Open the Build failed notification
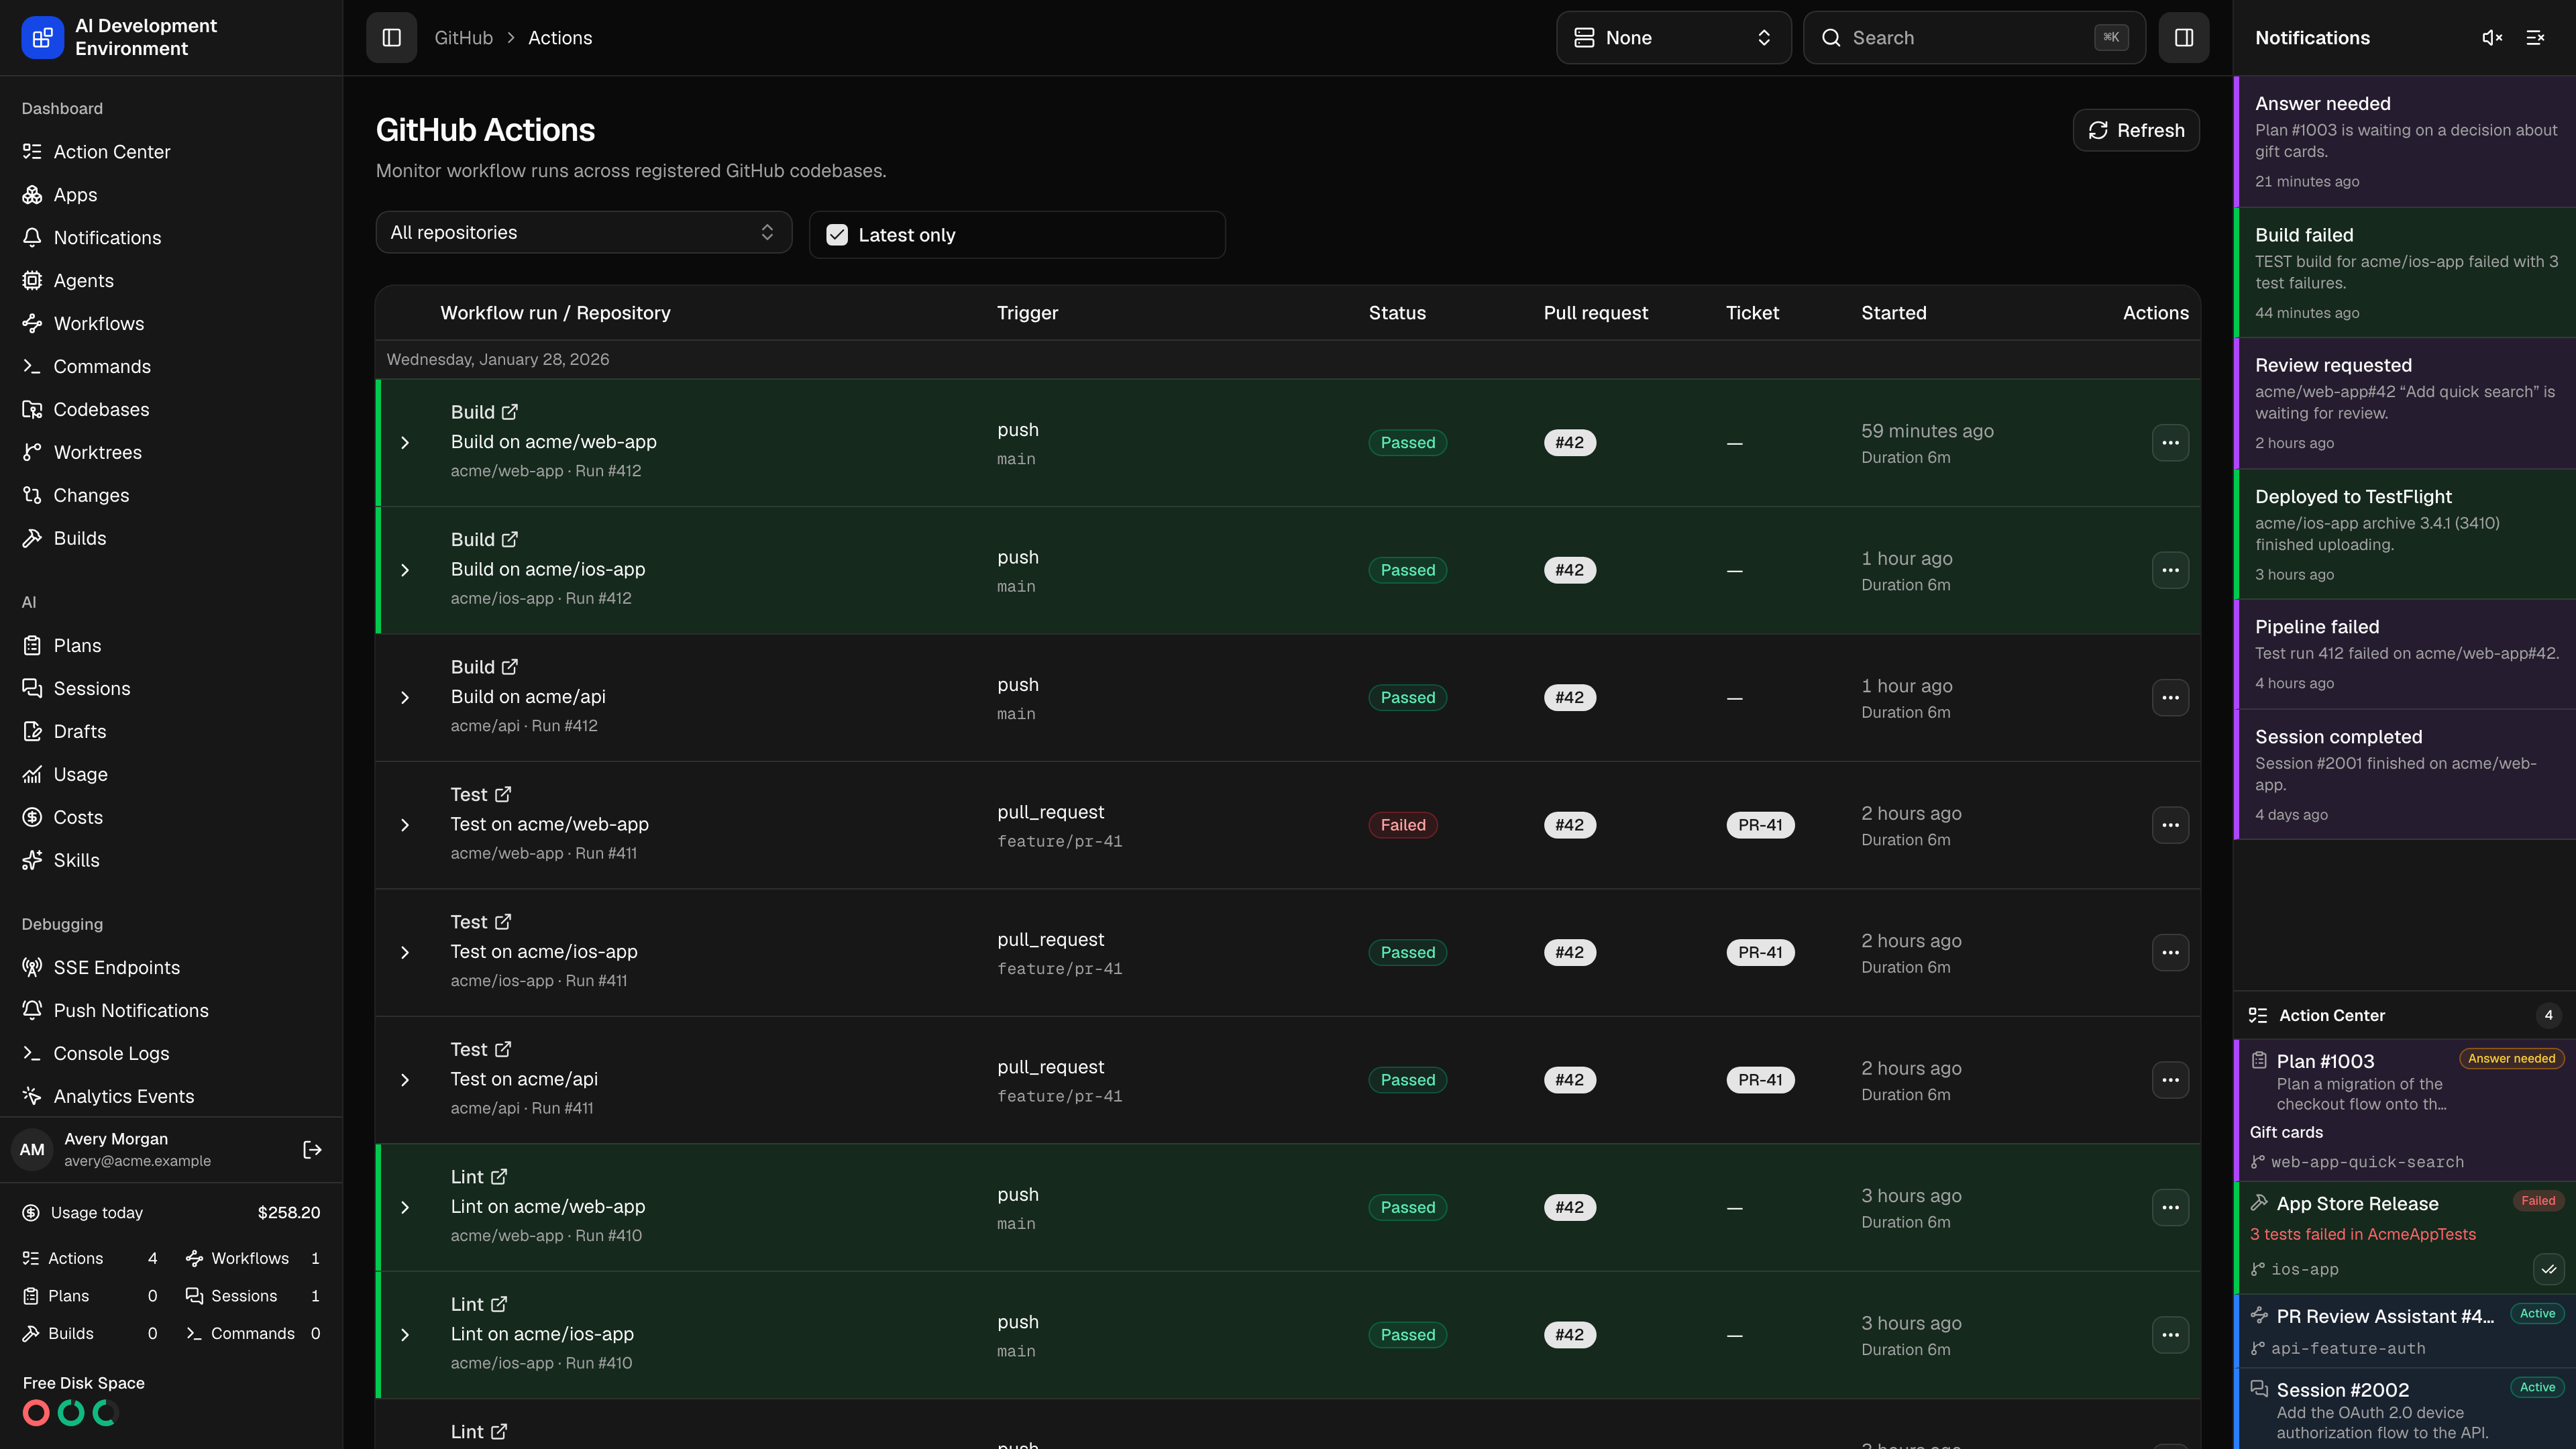2576x1449 pixels. [x=2405, y=272]
